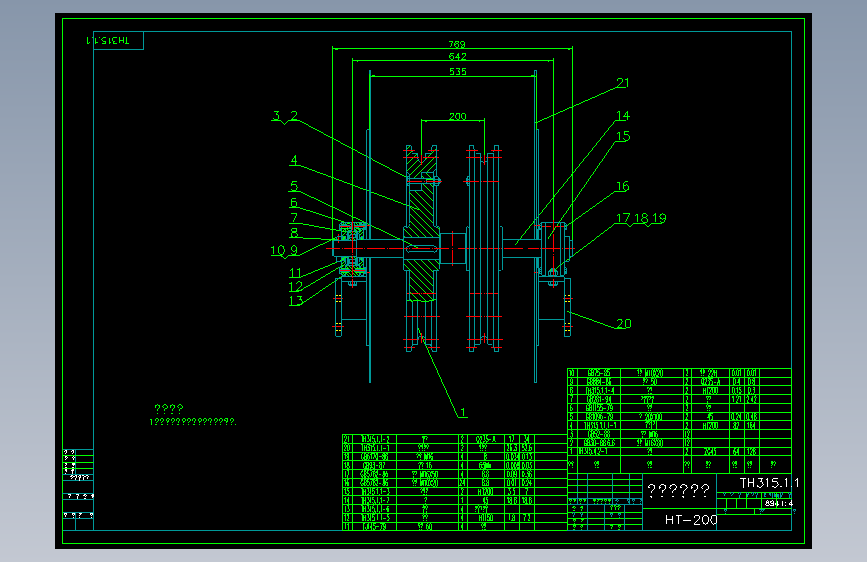Click the 789 overall width dimension text

tap(457, 44)
